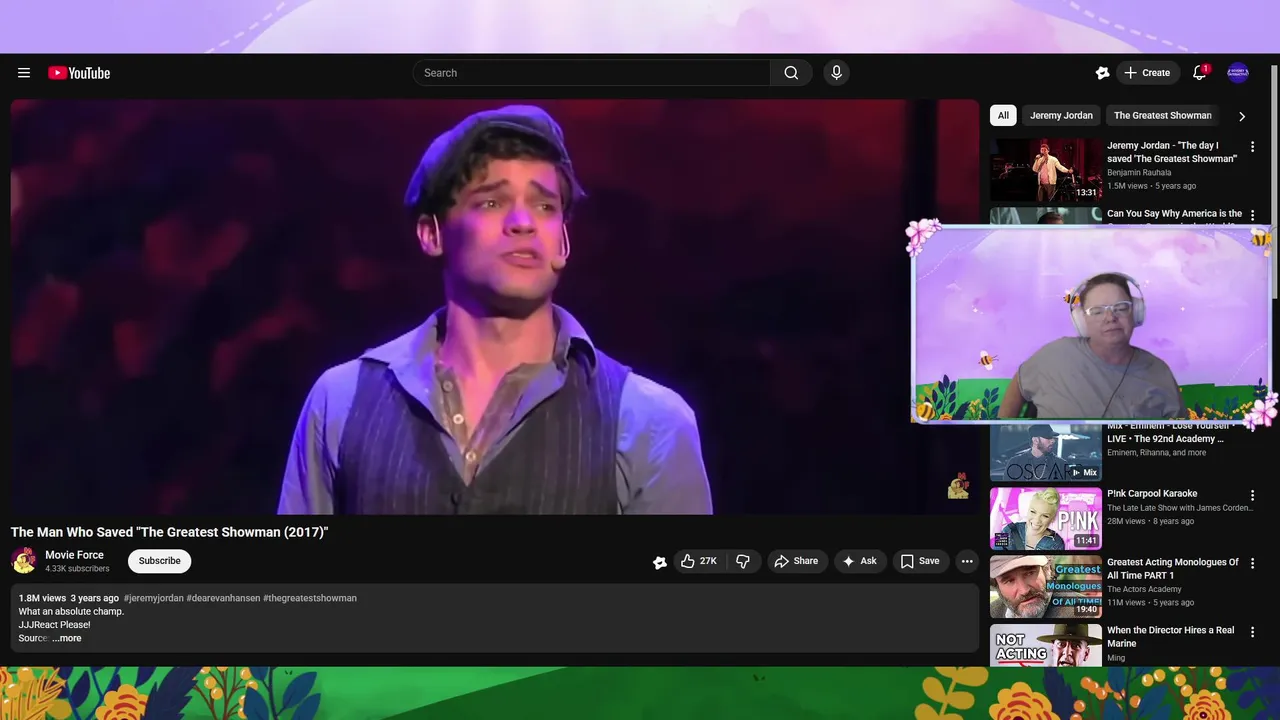The width and height of the screenshot is (1280, 720).
Task: Open Not Acting Marine video thumbnail
Action: pyautogui.click(x=1046, y=645)
